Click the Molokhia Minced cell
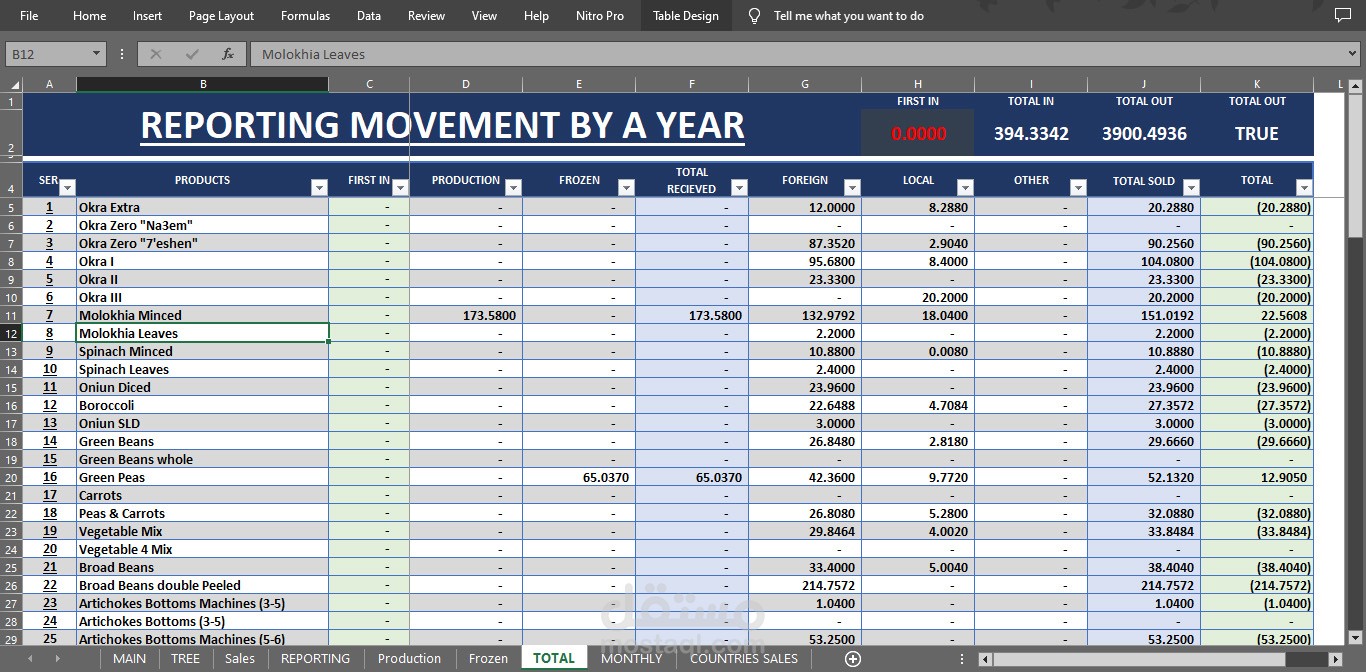Screen dimensions: 1366x672 202,315
